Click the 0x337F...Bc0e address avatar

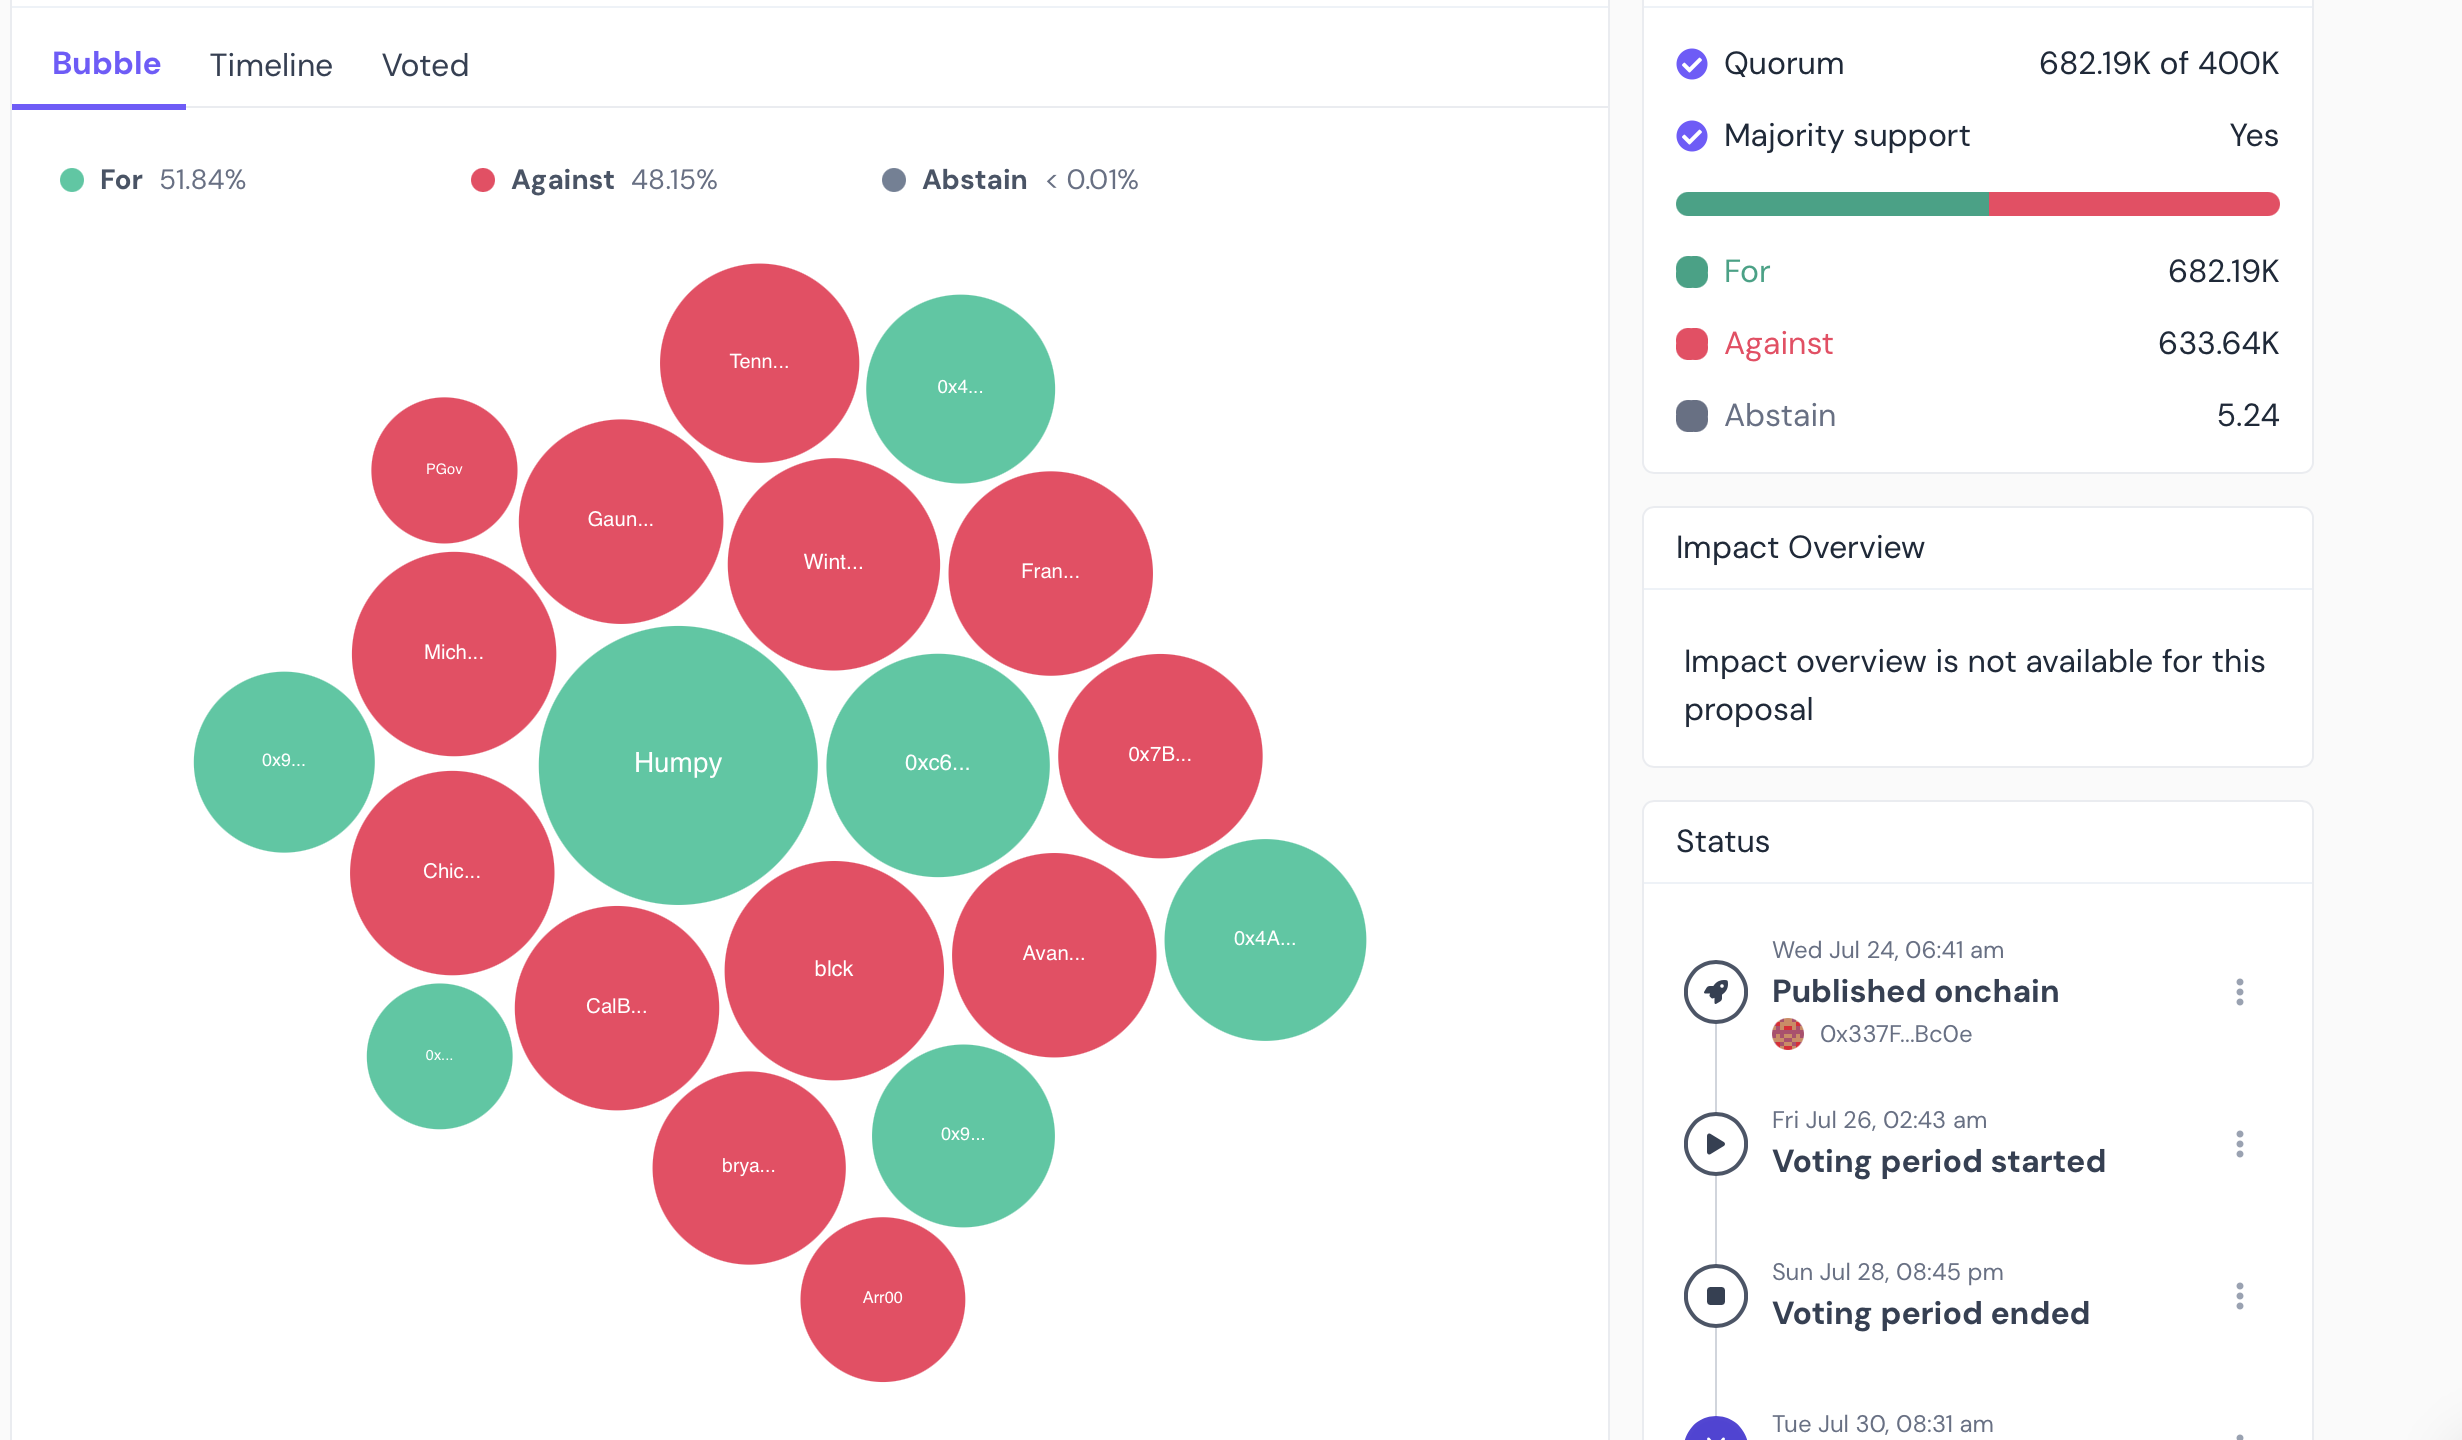1787,1034
